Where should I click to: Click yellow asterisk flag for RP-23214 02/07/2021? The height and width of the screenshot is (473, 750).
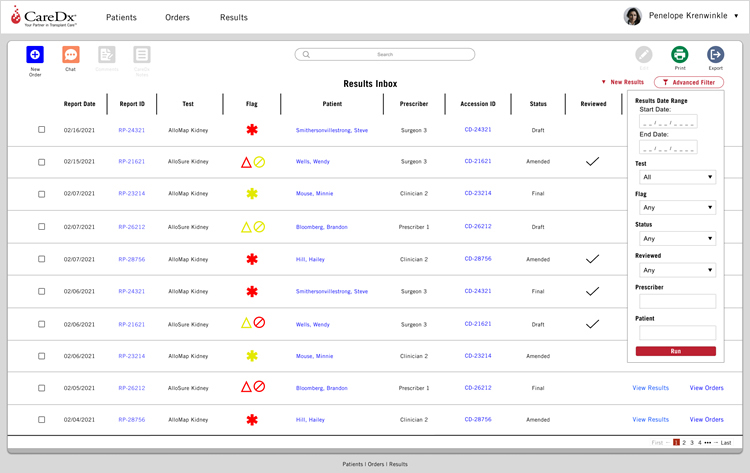252,194
